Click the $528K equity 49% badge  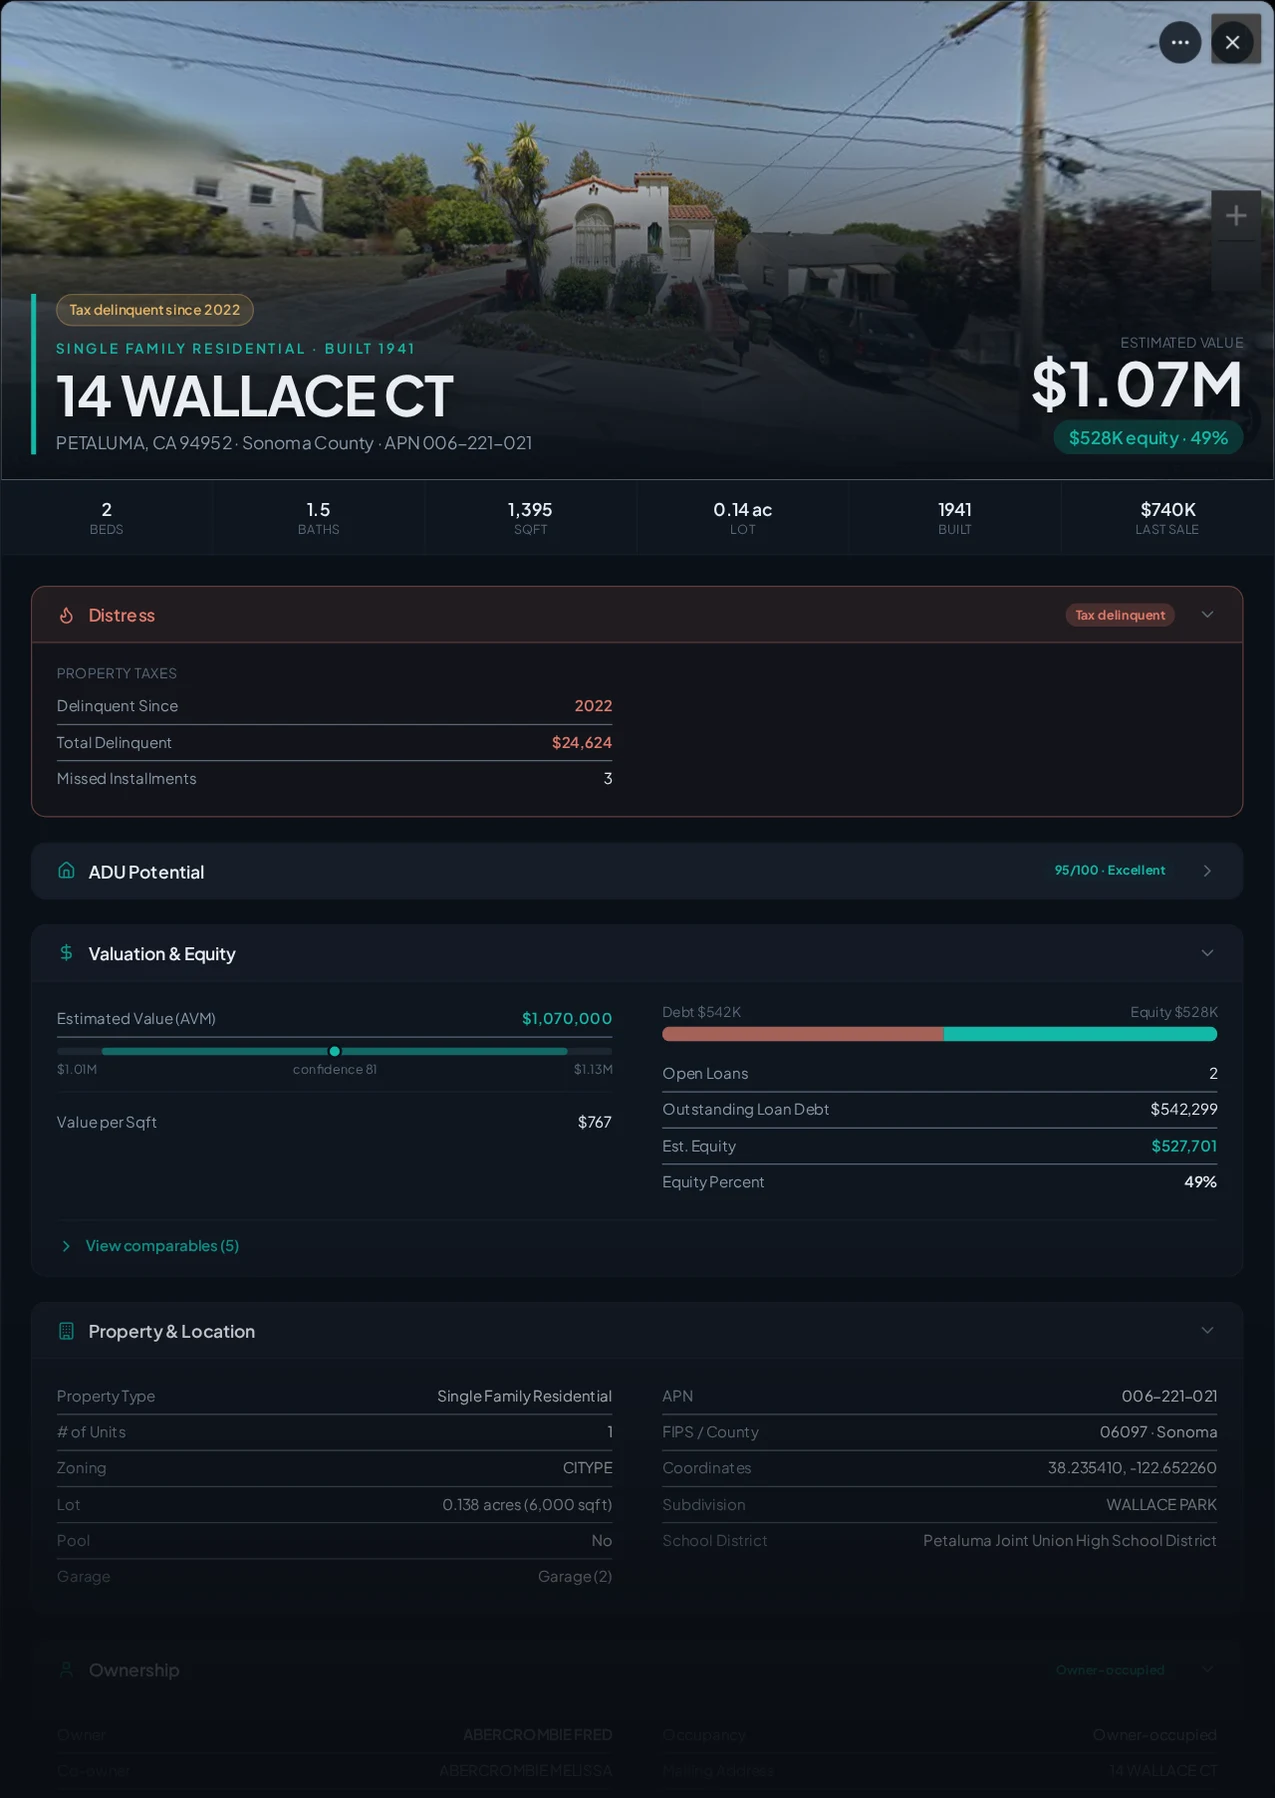[x=1148, y=438]
